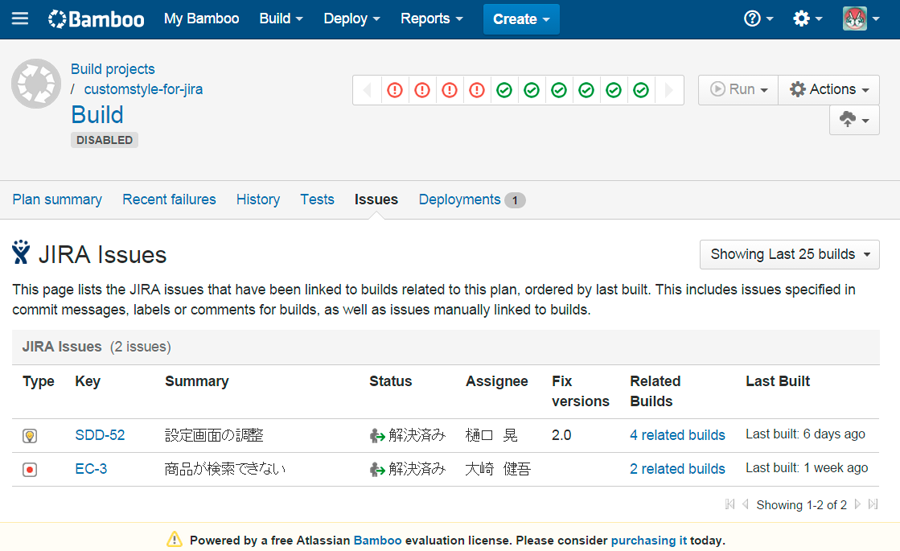Screen dimensions: 900x551
Task: Click the Deployments count badge
Action: point(515,200)
